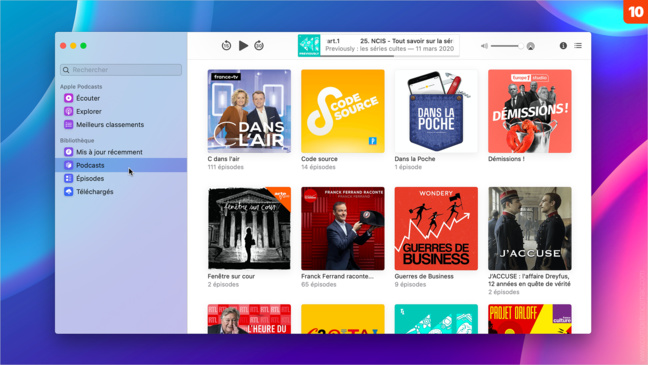
Task: Click the Écouter sidebar icon
Action: click(69, 98)
